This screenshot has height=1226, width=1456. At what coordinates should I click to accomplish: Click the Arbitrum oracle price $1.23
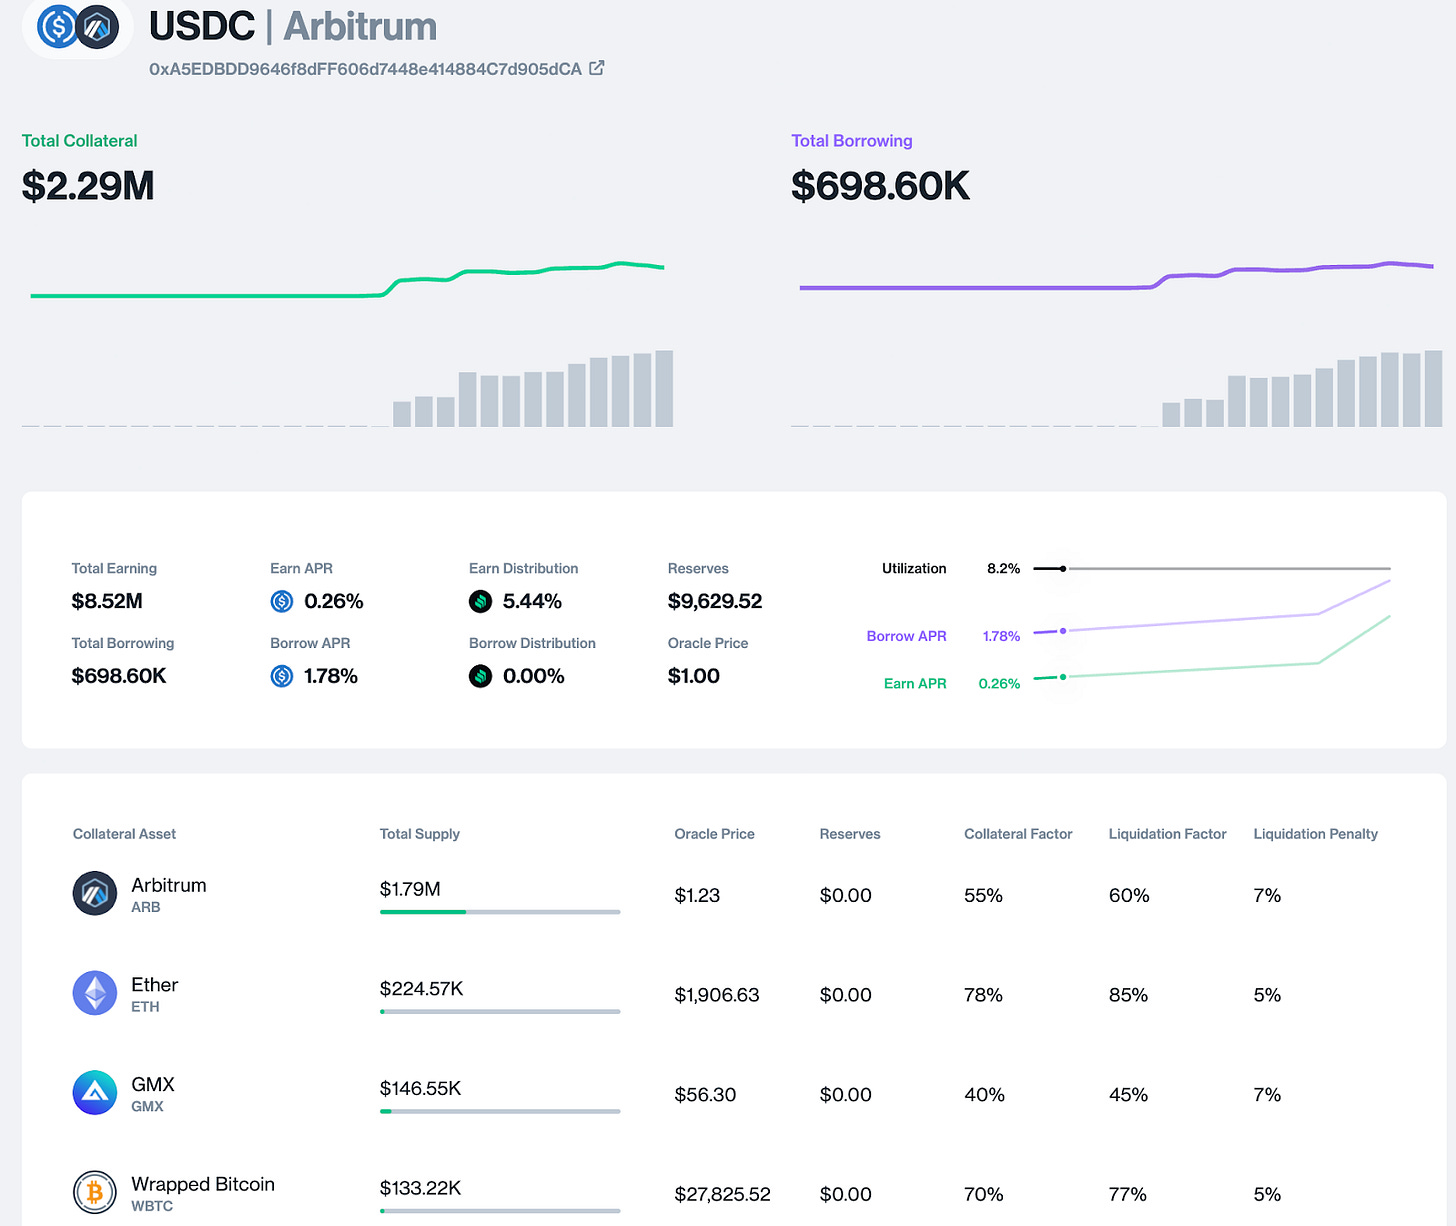[697, 895]
